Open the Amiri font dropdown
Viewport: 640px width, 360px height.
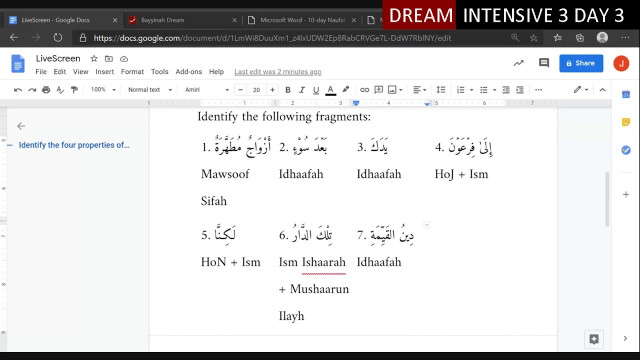[207, 89]
